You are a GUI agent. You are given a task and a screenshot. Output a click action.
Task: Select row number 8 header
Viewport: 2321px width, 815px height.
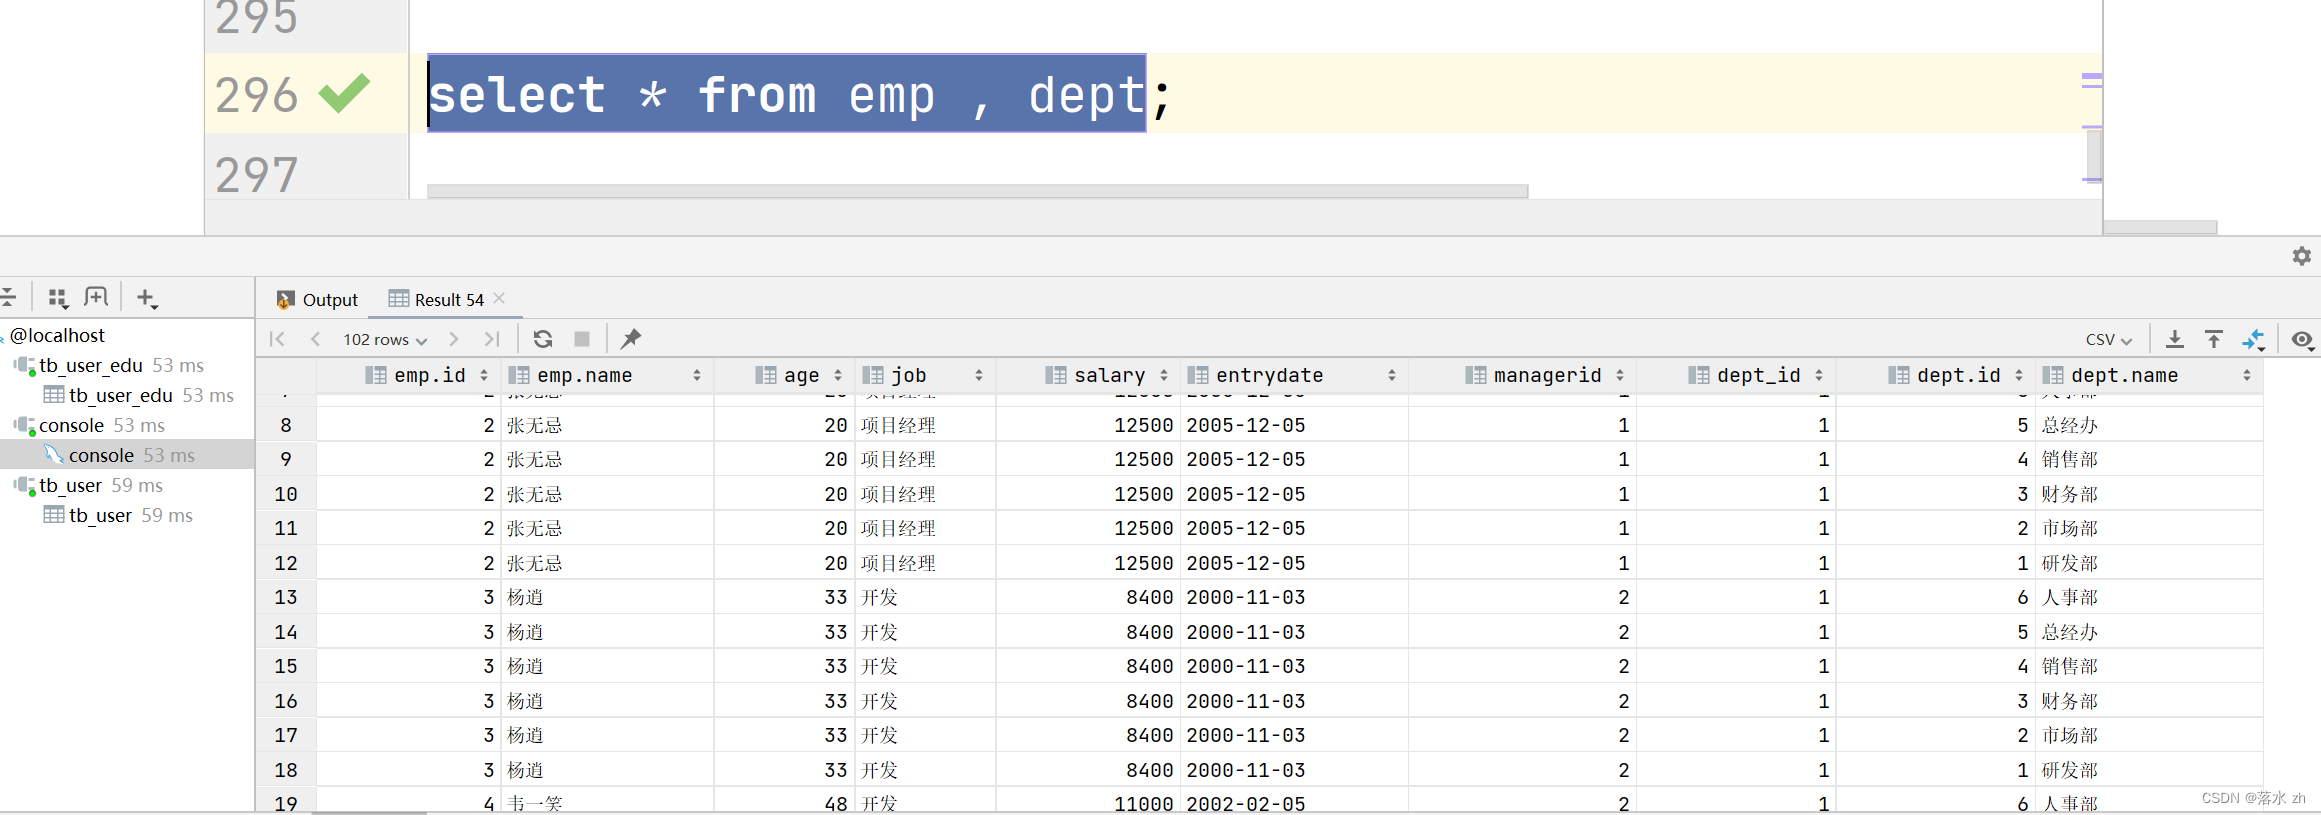(x=286, y=425)
